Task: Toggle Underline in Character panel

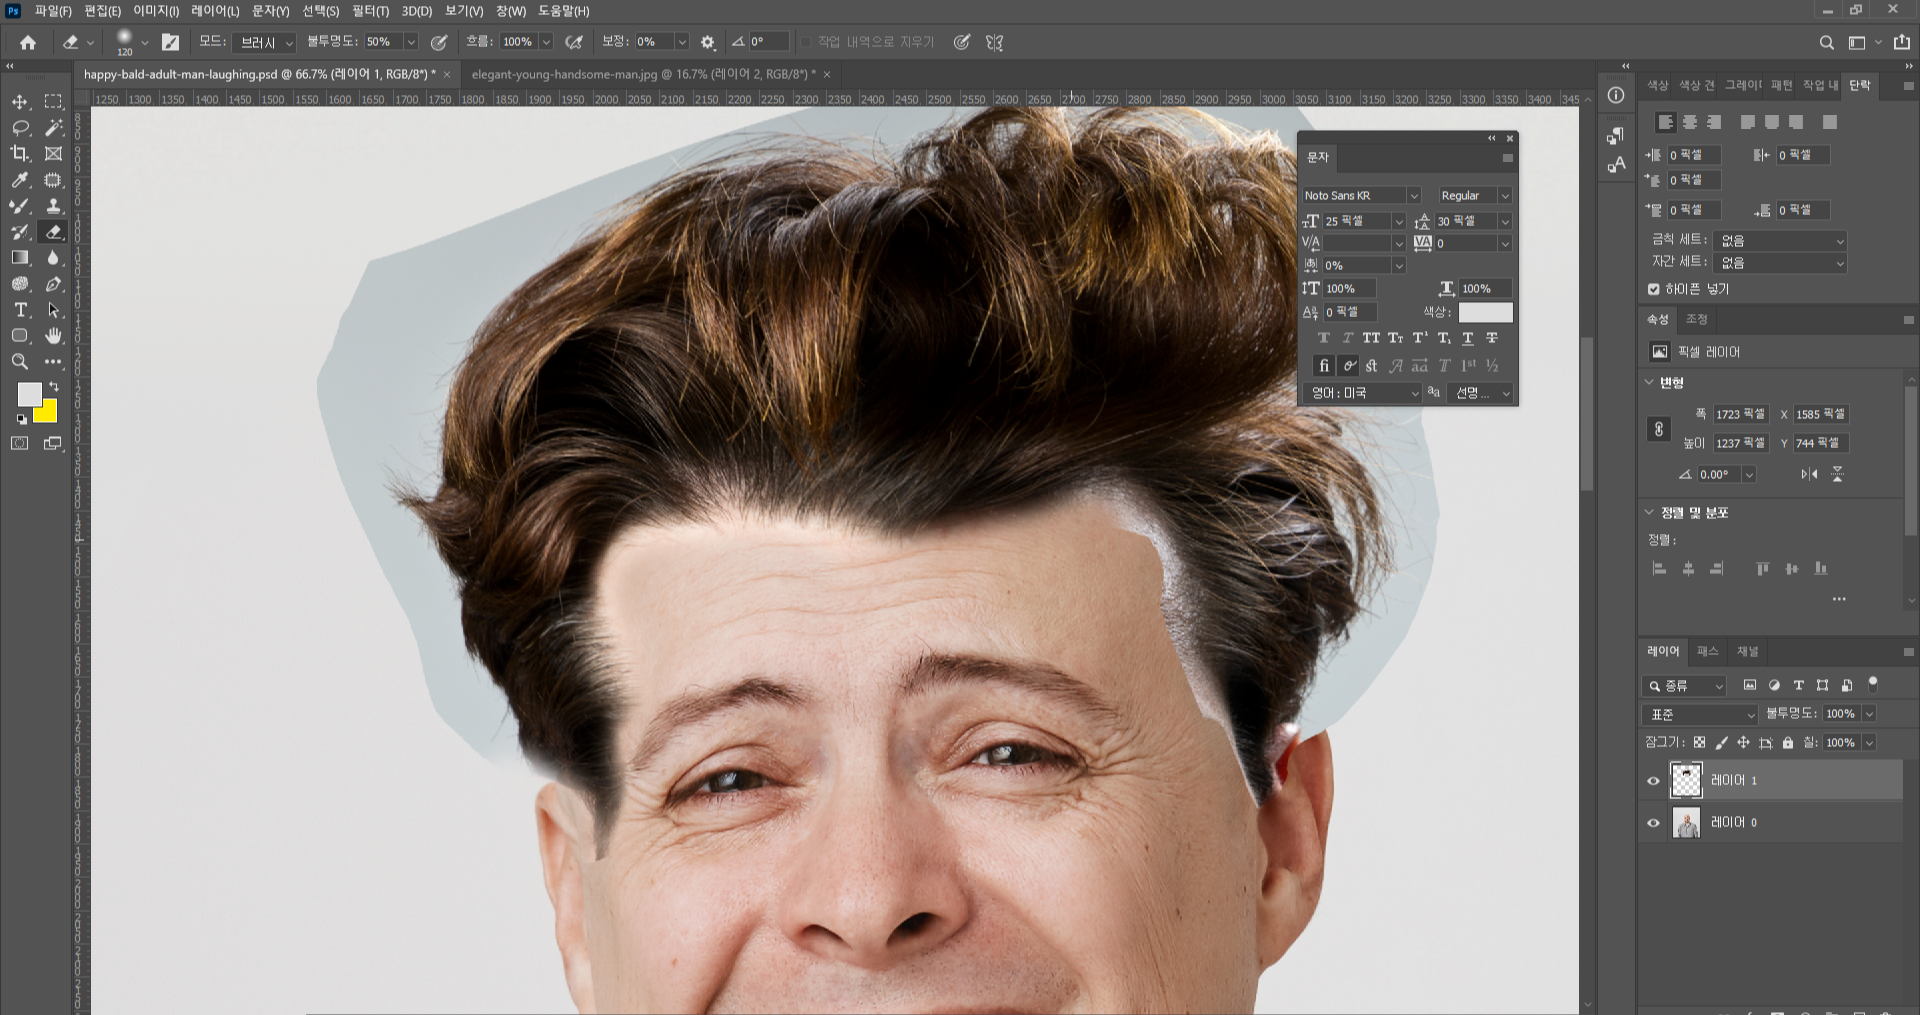Action: tap(1468, 338)
